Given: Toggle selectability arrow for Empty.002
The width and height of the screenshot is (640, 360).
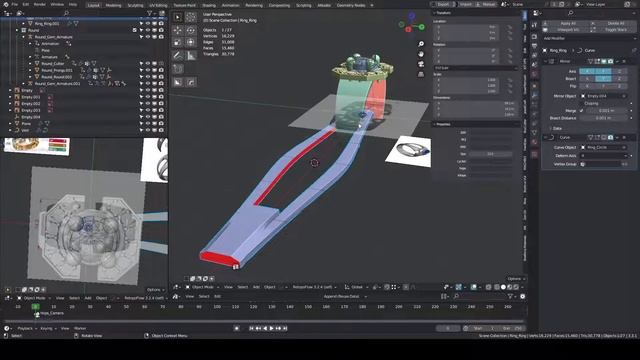Looking at the screenshot, I should click(141, 104).
